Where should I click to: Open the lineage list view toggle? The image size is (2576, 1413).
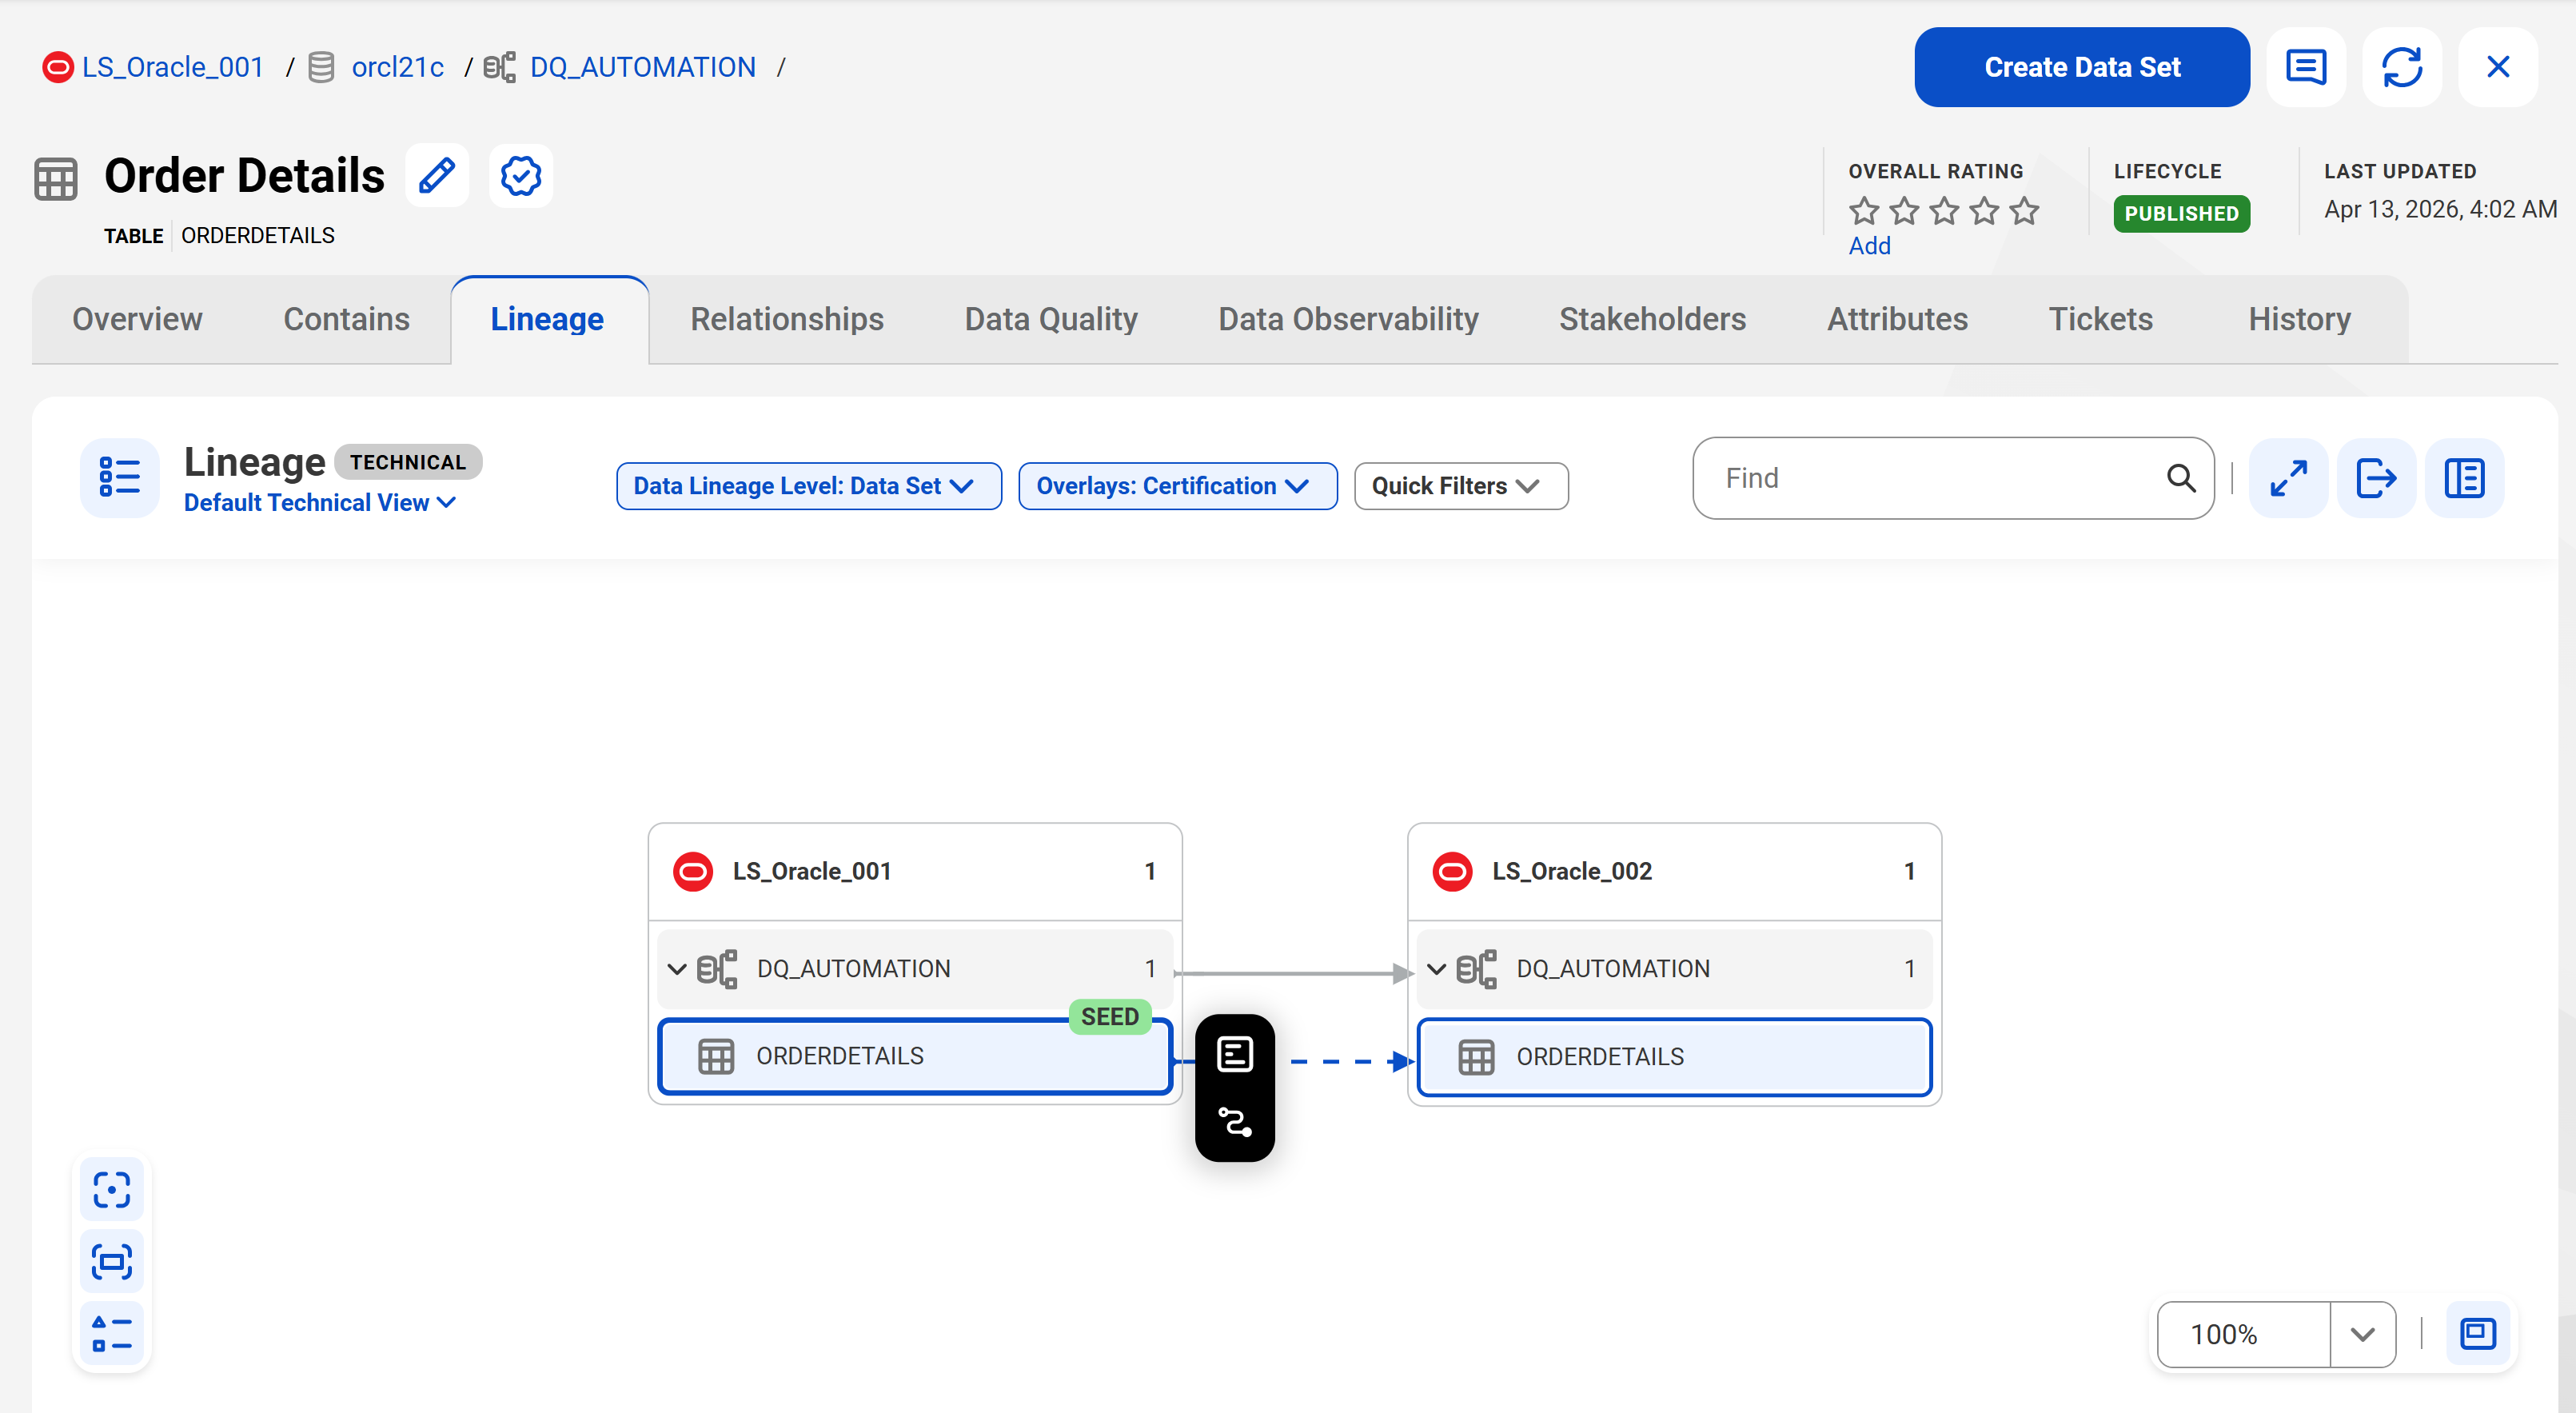[x=120, y=477]
